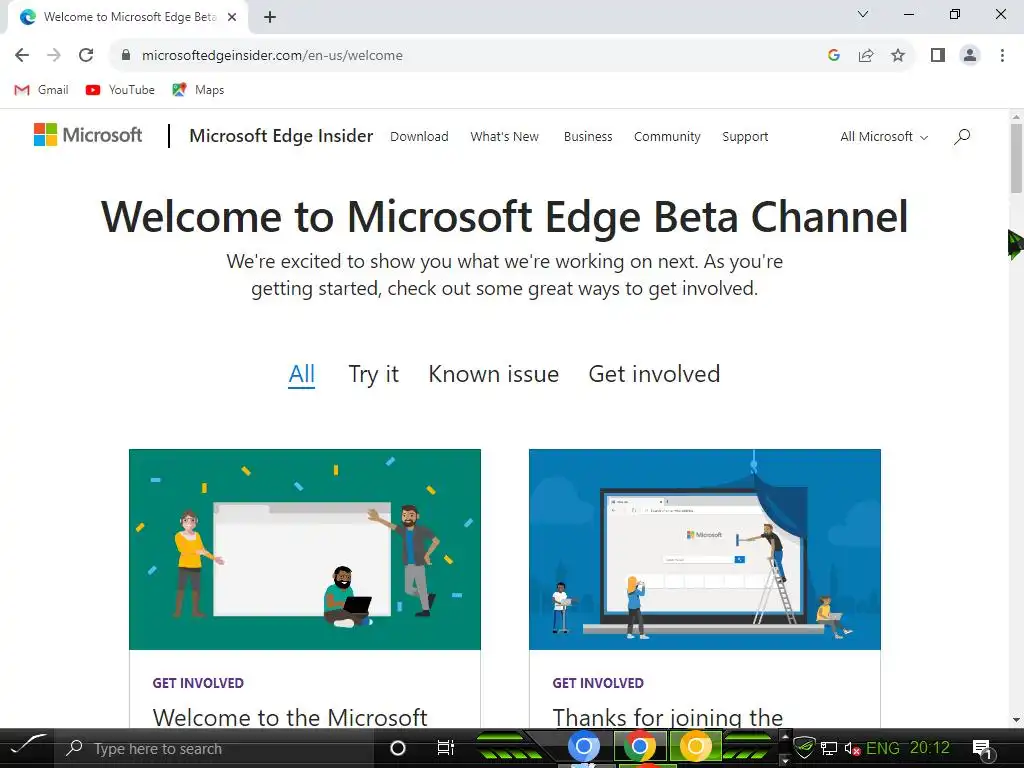
Task: Open the yellow Chrome Canary taskbar icon
Action: click(x=696, y=746)
